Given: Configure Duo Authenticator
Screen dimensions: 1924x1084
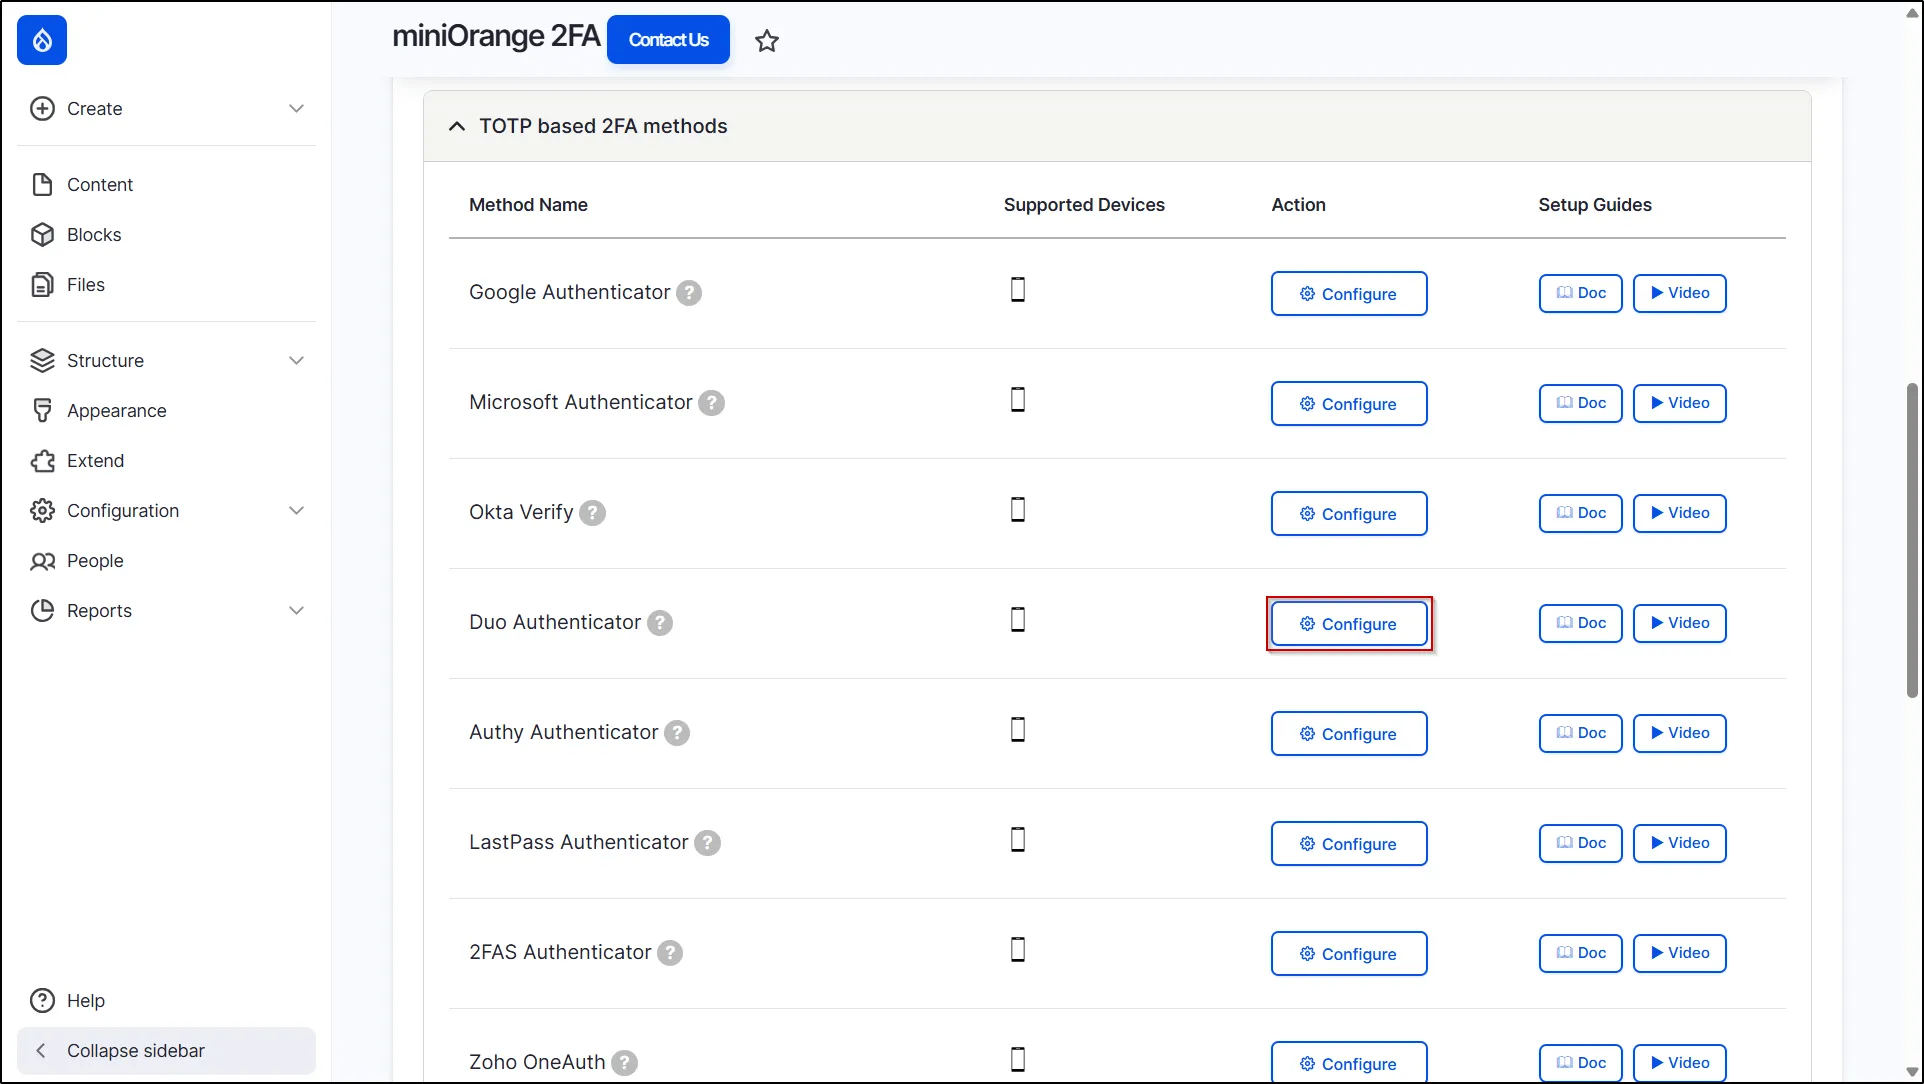Looking at the screenshot, I should [x=1349, y=624].
